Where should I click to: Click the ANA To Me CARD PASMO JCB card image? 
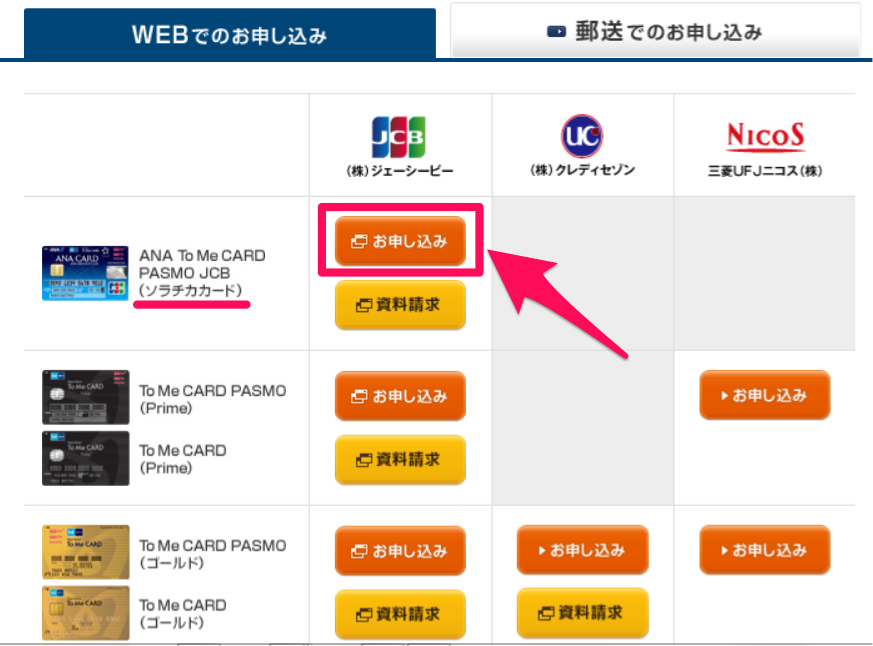(85, 273)
